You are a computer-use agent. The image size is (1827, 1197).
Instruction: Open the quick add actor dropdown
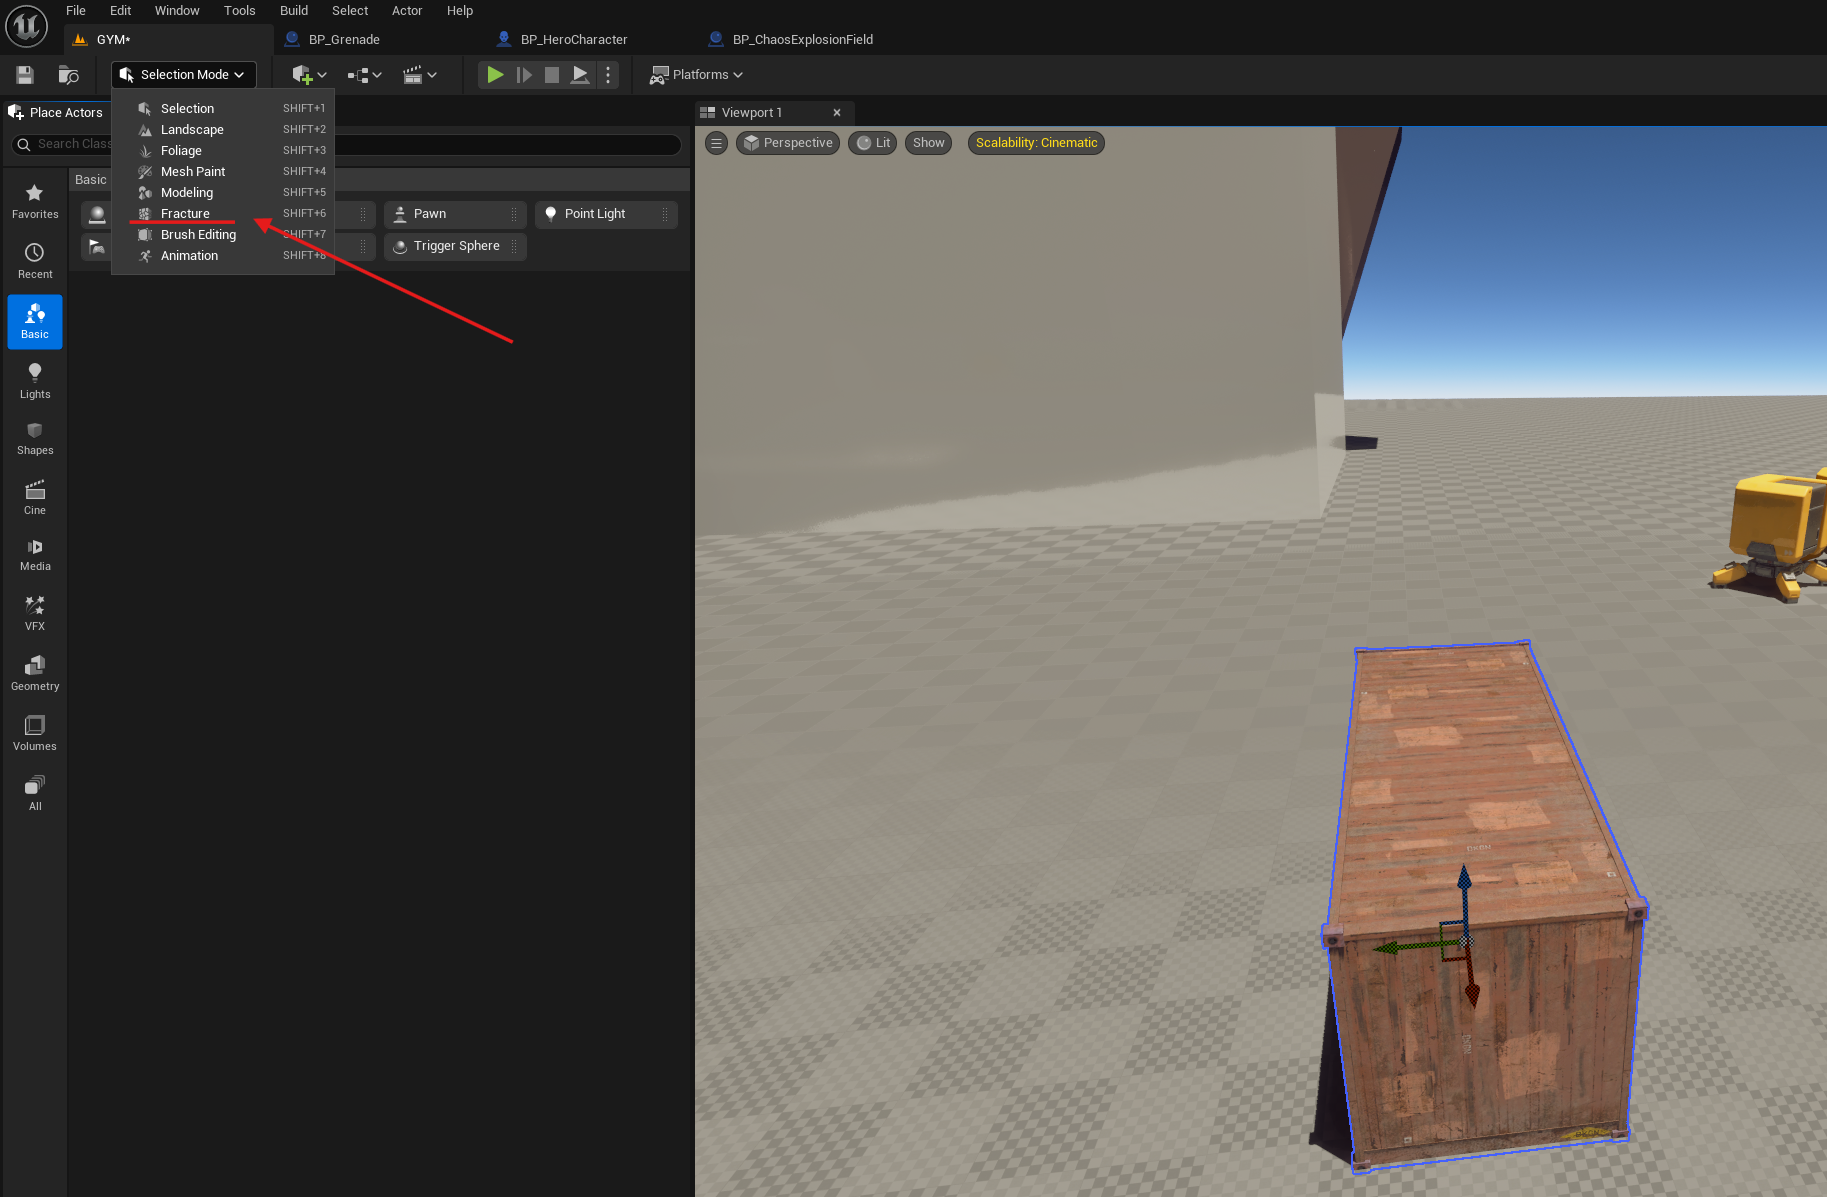309,75
